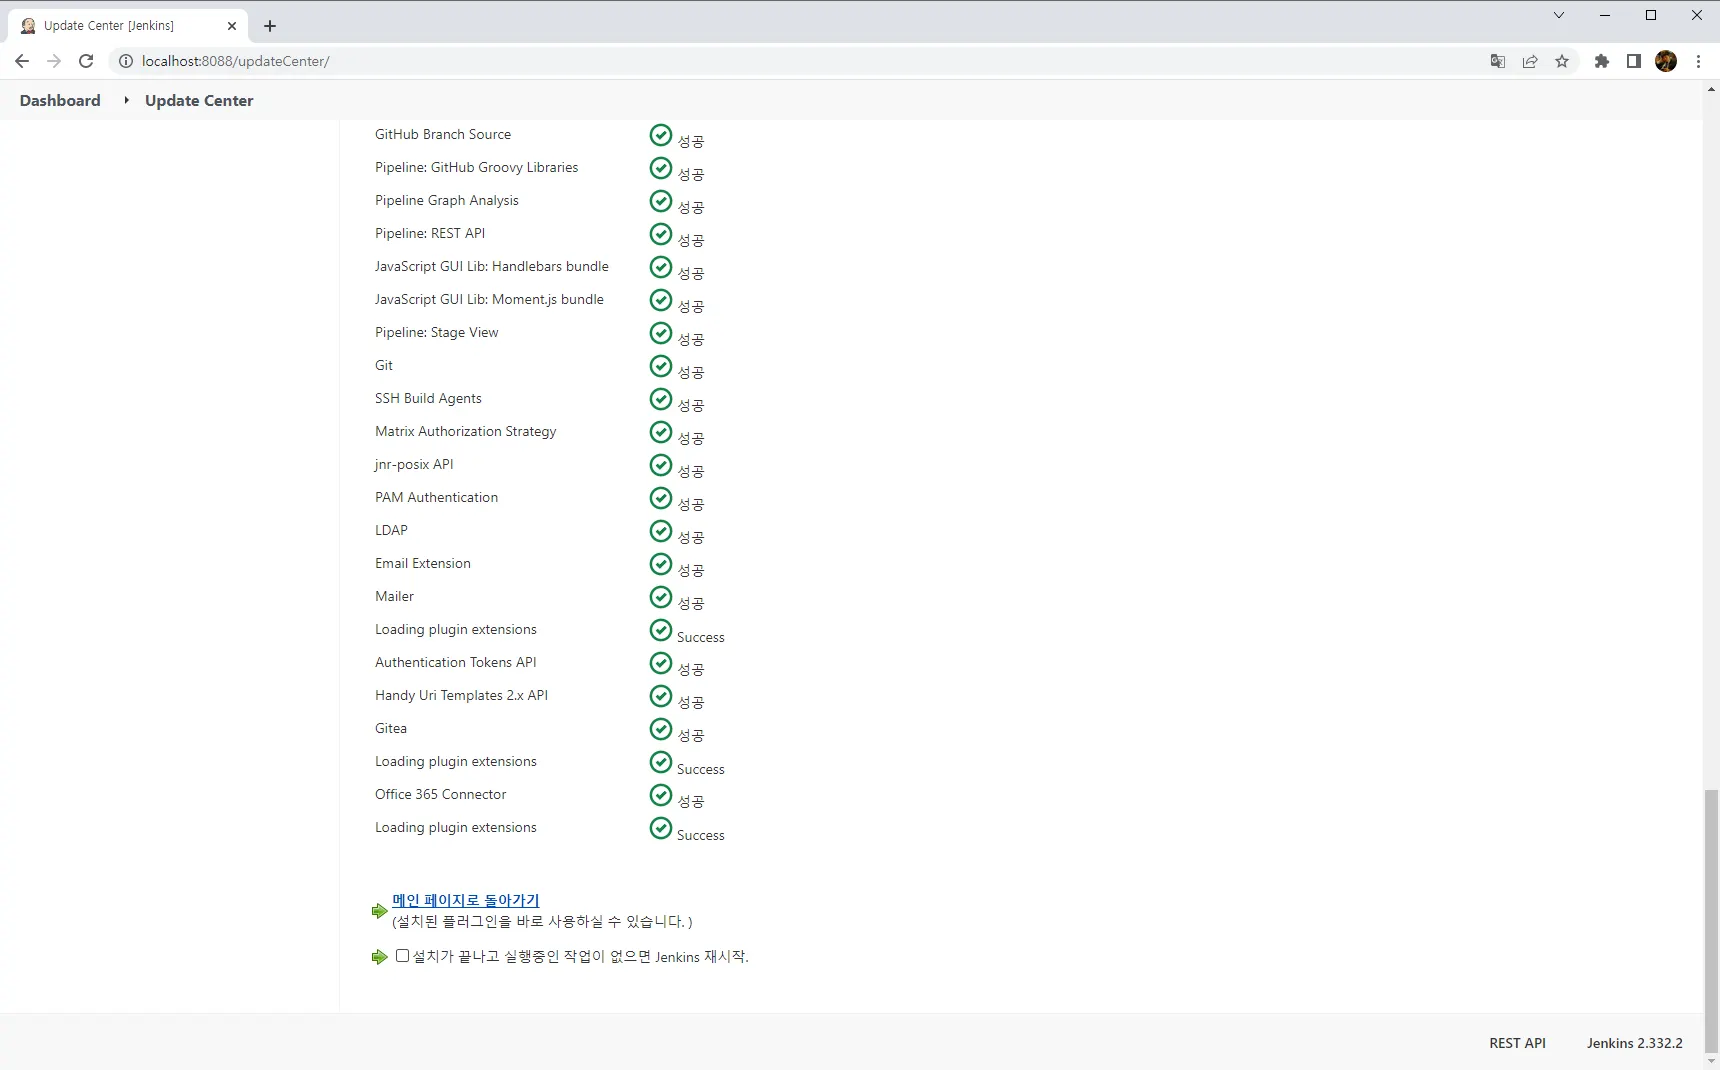
Task: Bookmark this tab with star icon
Action: click(1562, 61)
